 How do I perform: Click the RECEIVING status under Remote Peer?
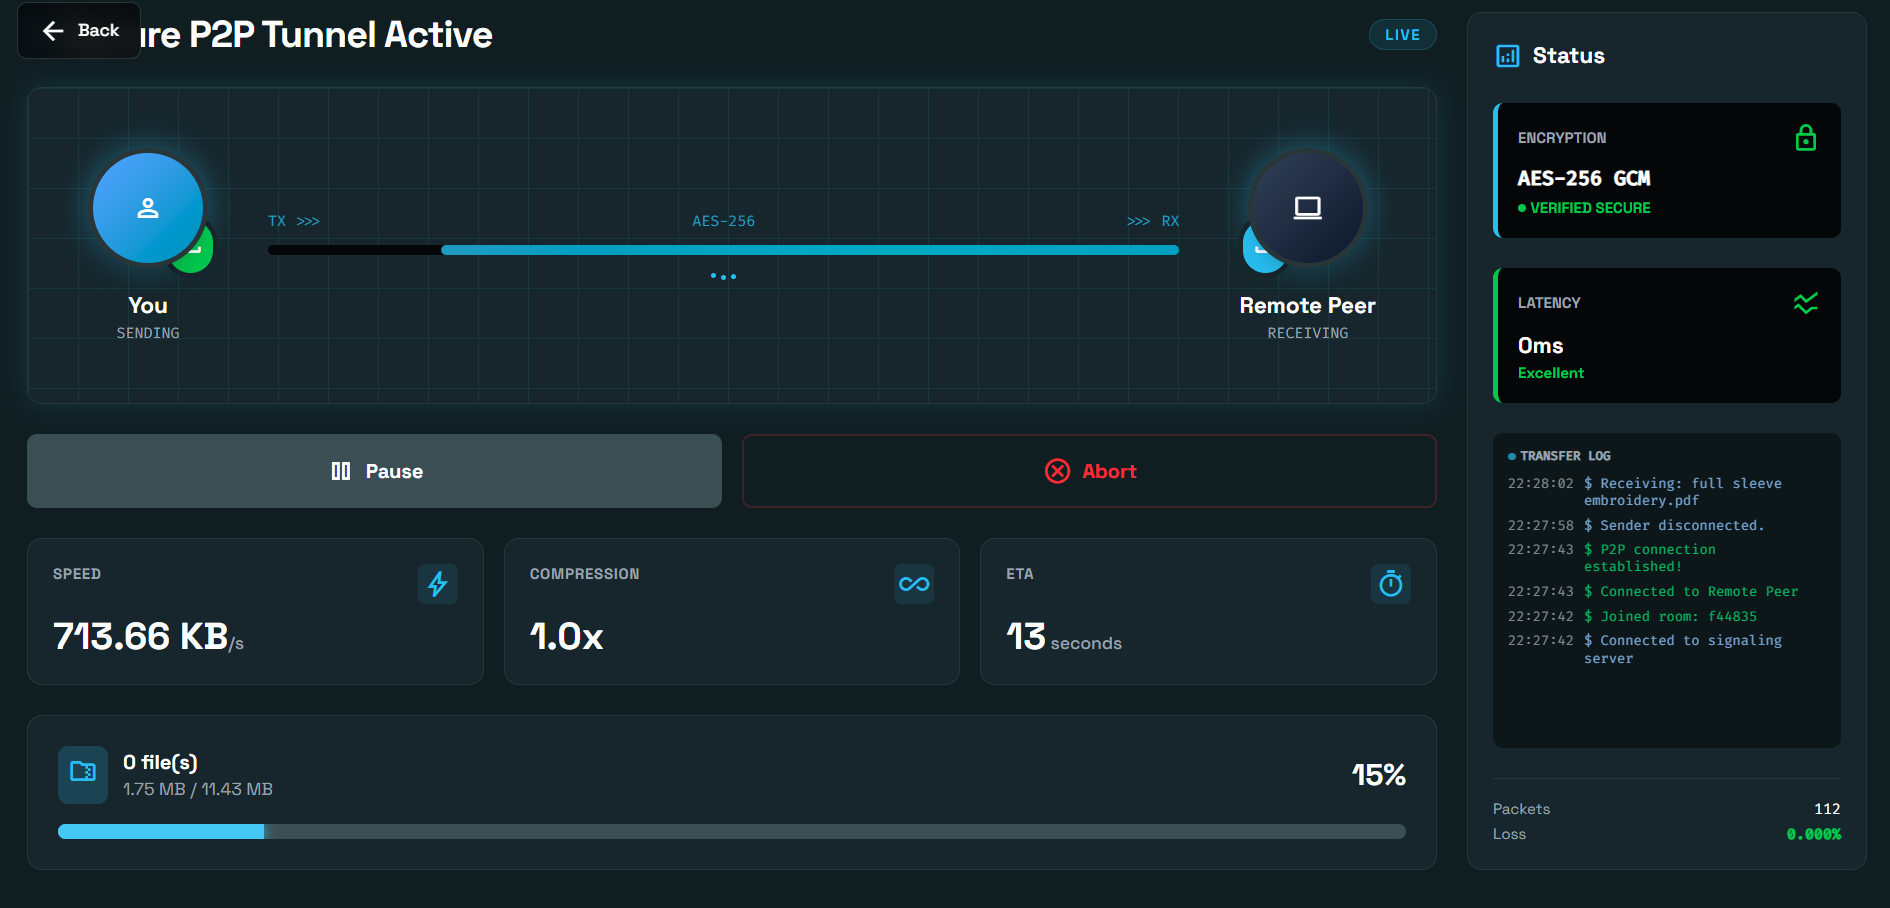1307,333
